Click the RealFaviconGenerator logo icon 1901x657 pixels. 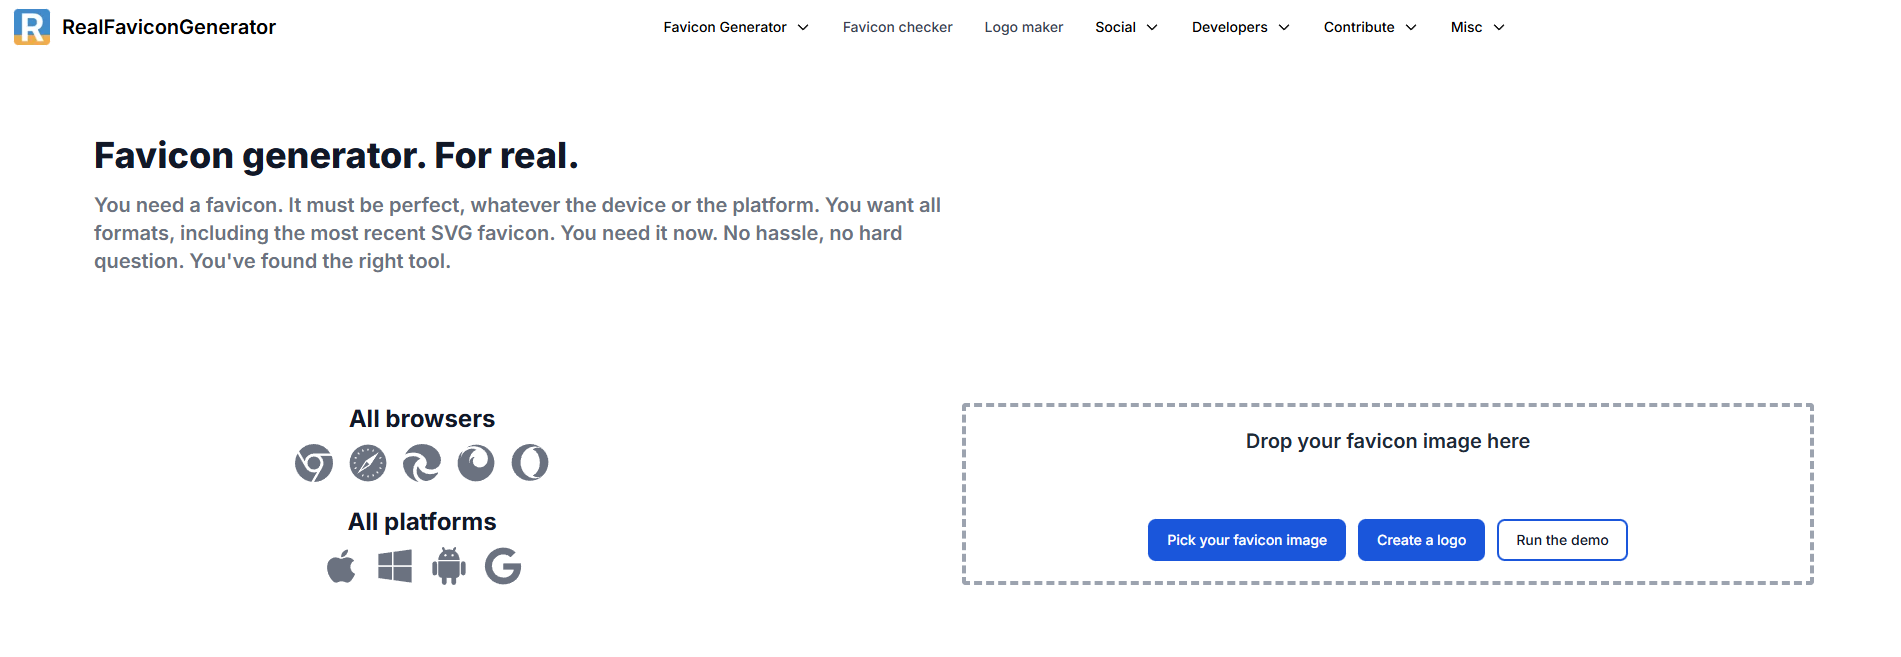pos(32,27)
